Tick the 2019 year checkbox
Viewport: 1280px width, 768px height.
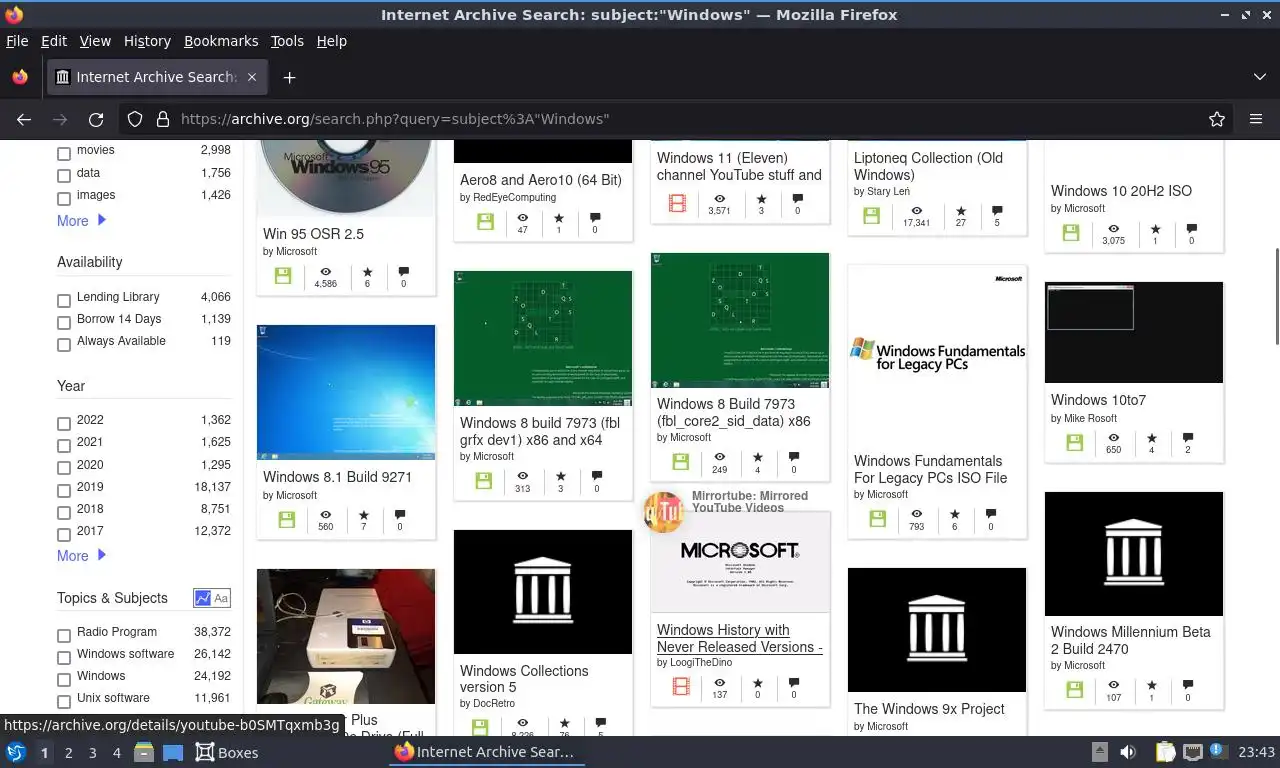pyautogui.click(x=64, y=490)
